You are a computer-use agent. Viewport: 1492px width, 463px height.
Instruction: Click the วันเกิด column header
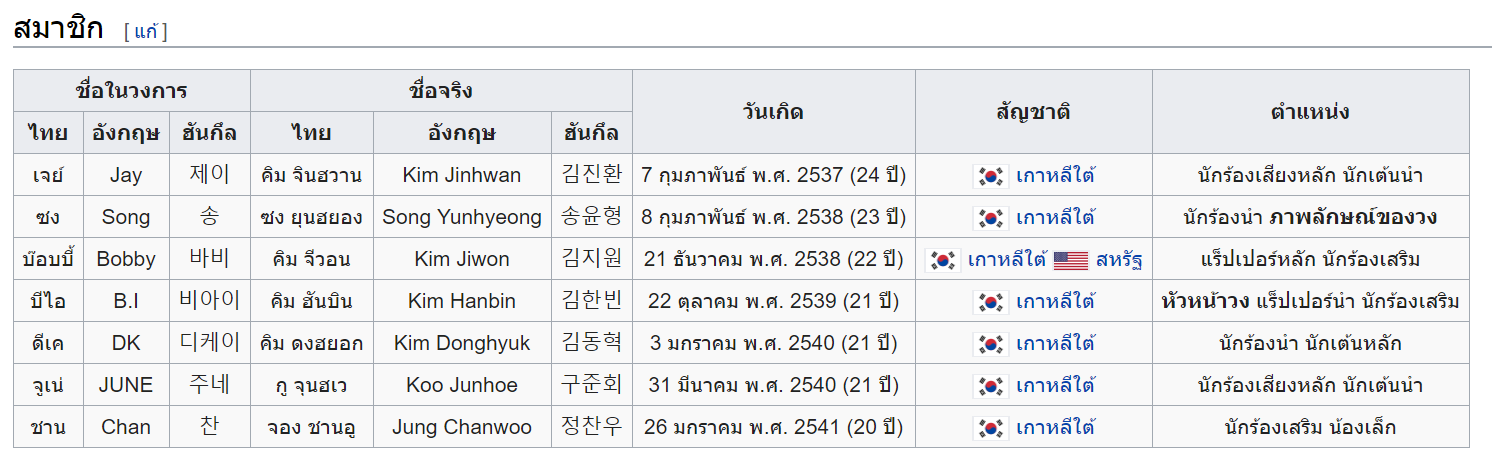coord(774,111)
